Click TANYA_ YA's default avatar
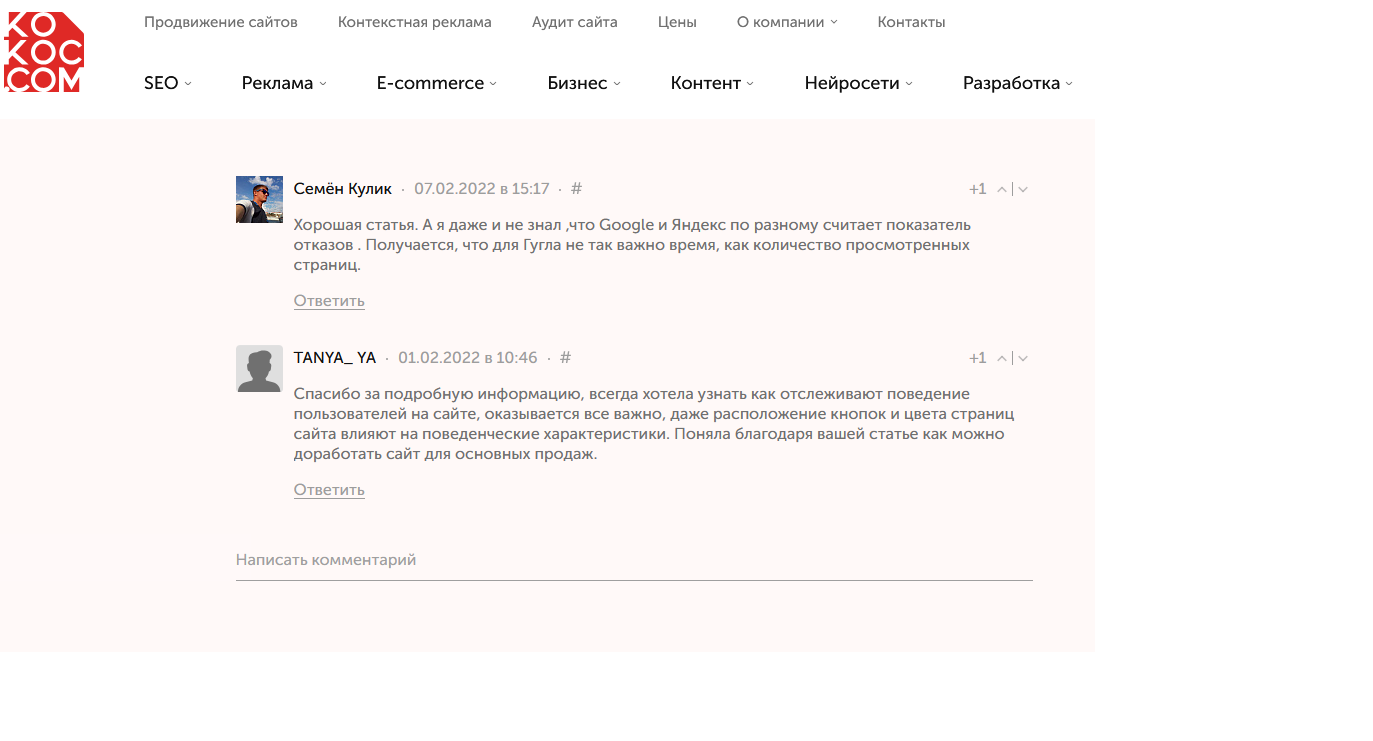 pos(259,369)
